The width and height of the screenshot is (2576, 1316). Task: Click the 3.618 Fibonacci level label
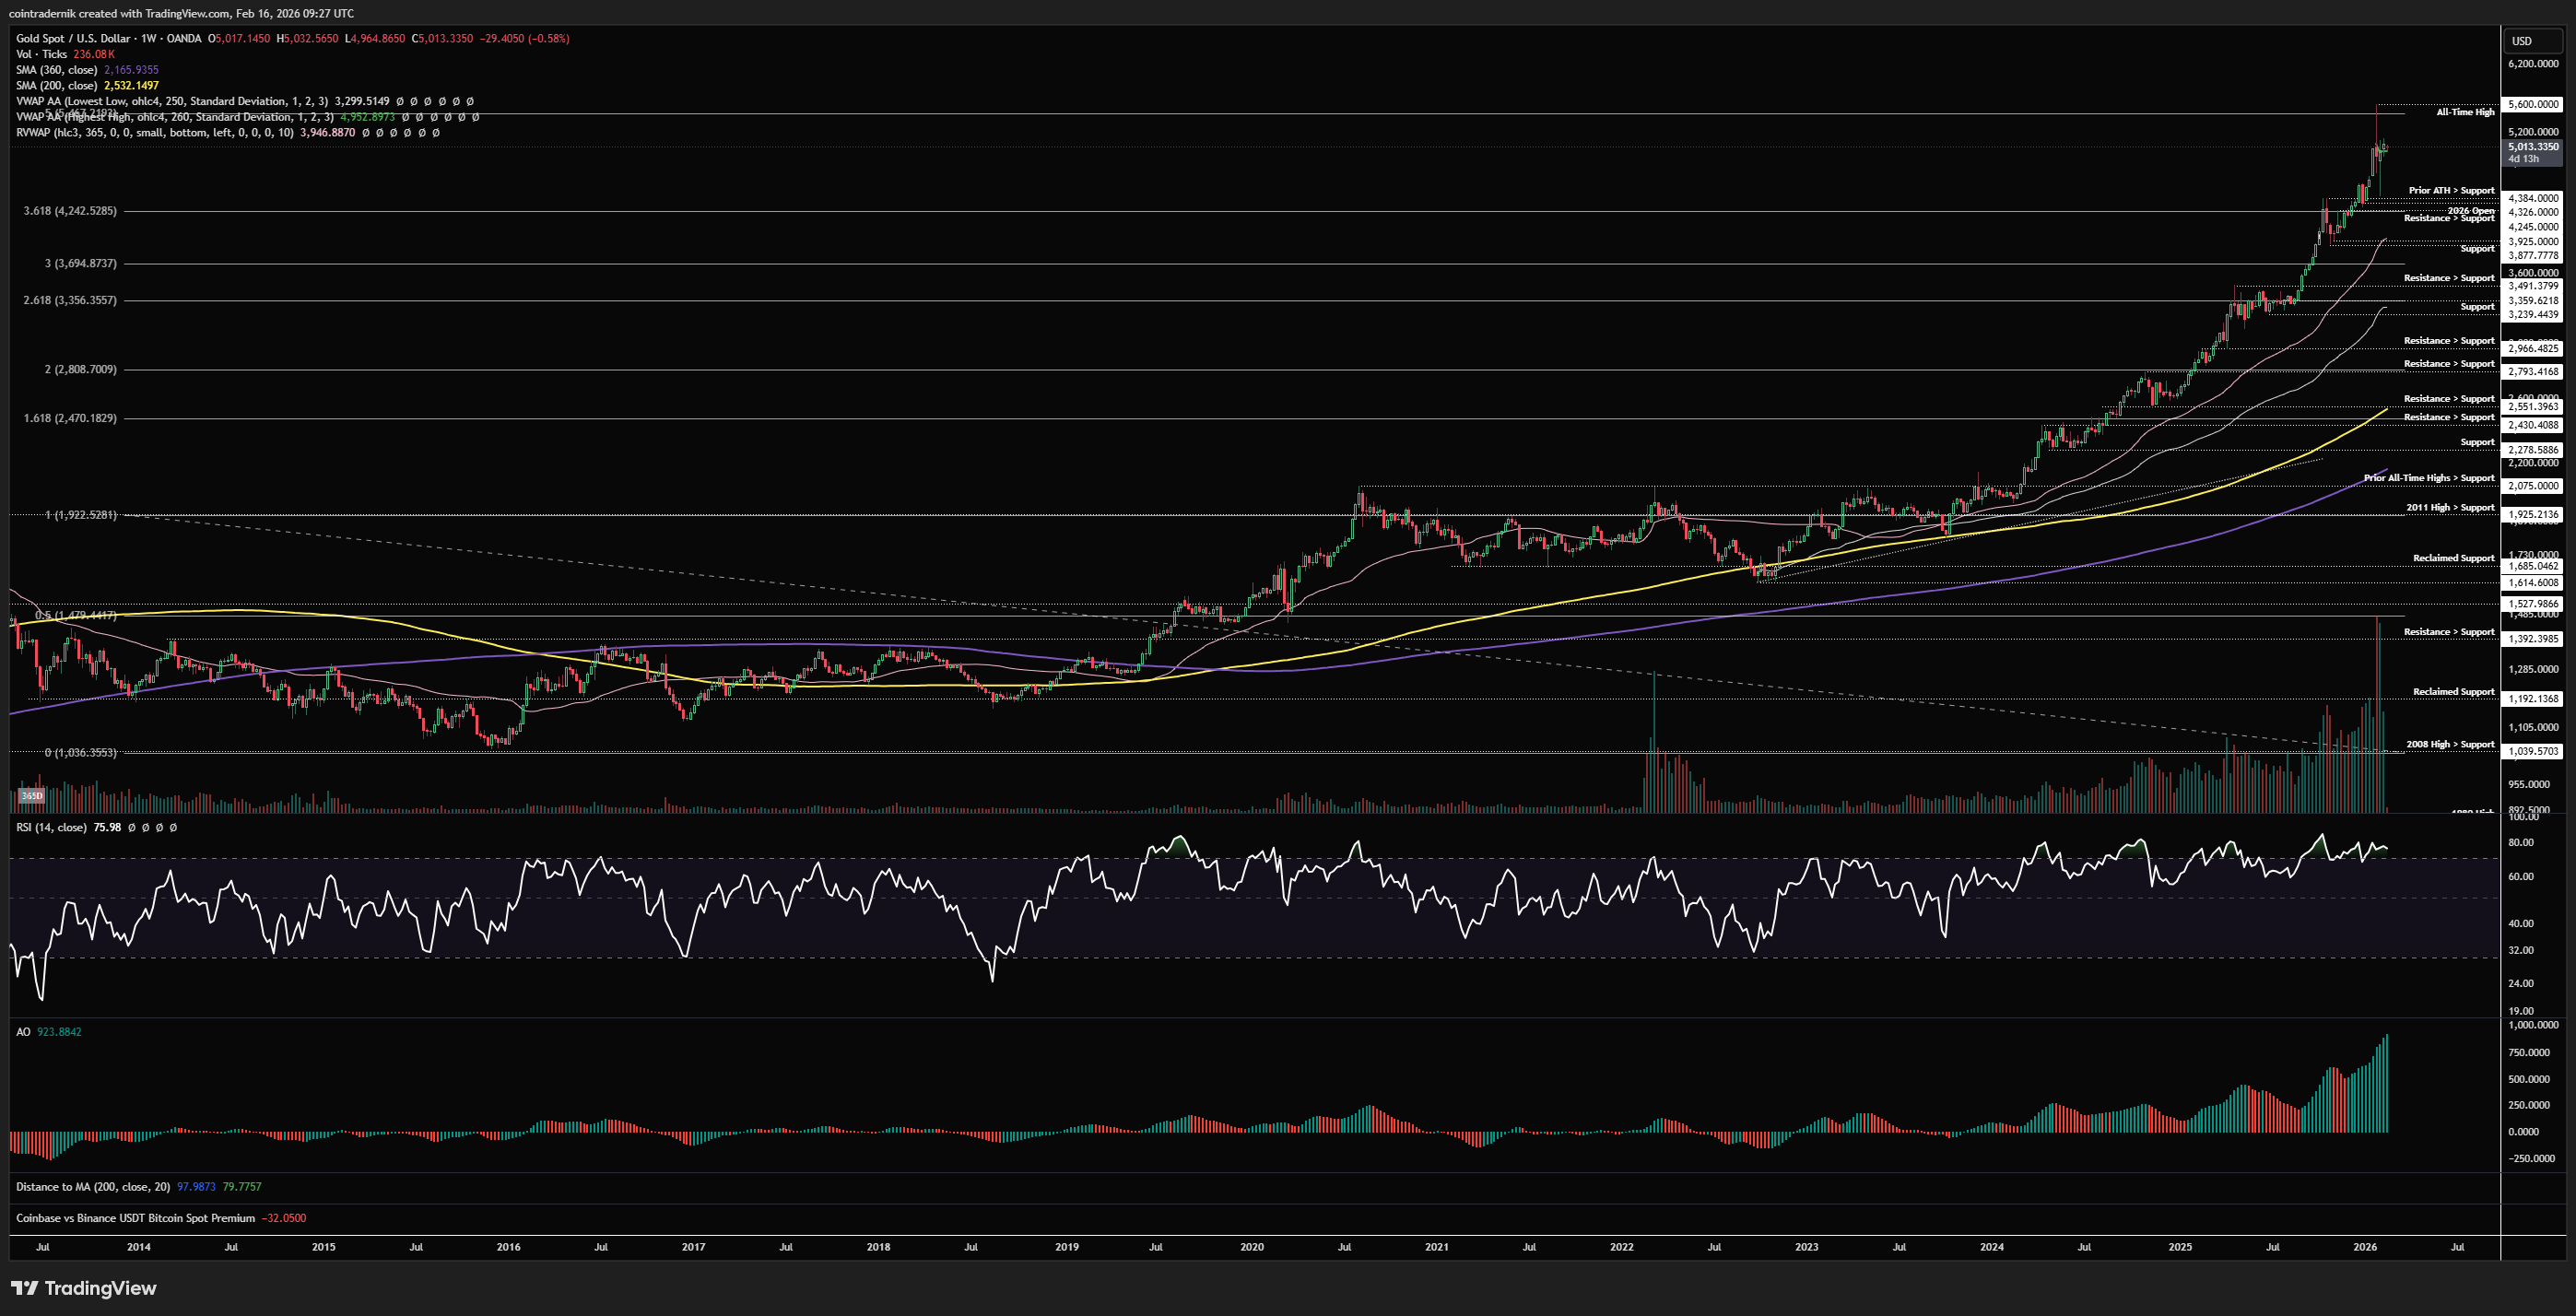(x=70, y=211)
